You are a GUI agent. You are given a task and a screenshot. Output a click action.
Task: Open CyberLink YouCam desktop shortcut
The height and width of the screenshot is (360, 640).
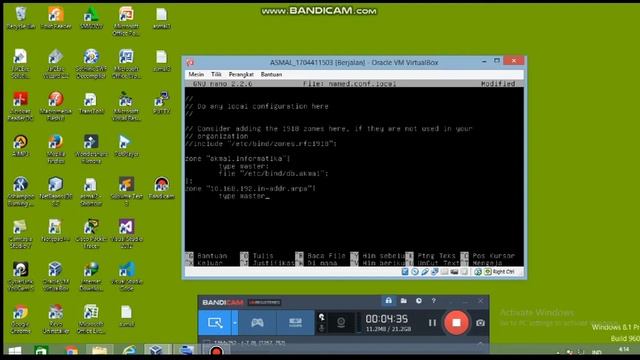coord(20,276)
